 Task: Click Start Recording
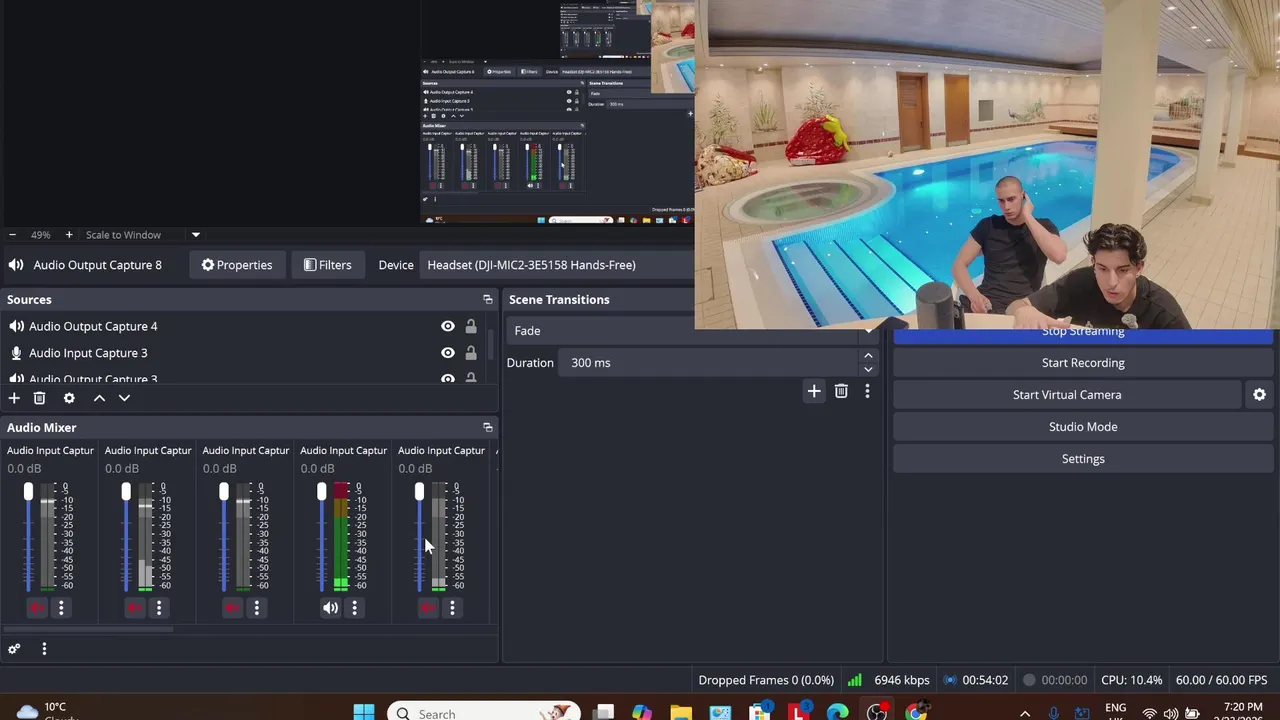click(1083, 363)
